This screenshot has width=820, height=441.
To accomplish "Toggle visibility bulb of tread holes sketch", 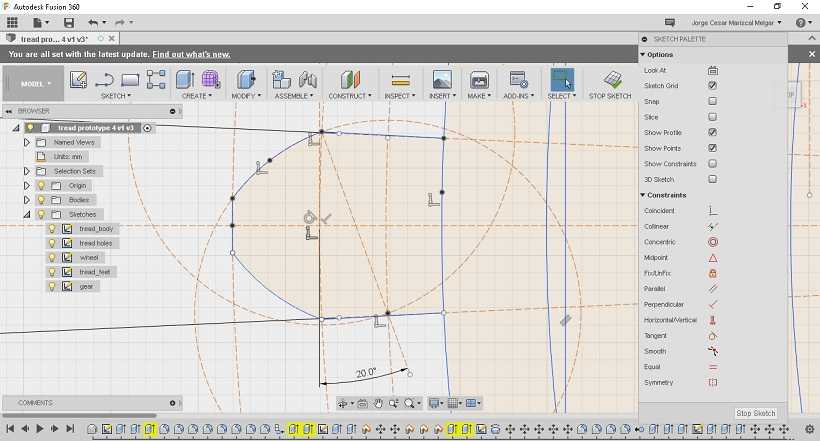I will point(52,243).
